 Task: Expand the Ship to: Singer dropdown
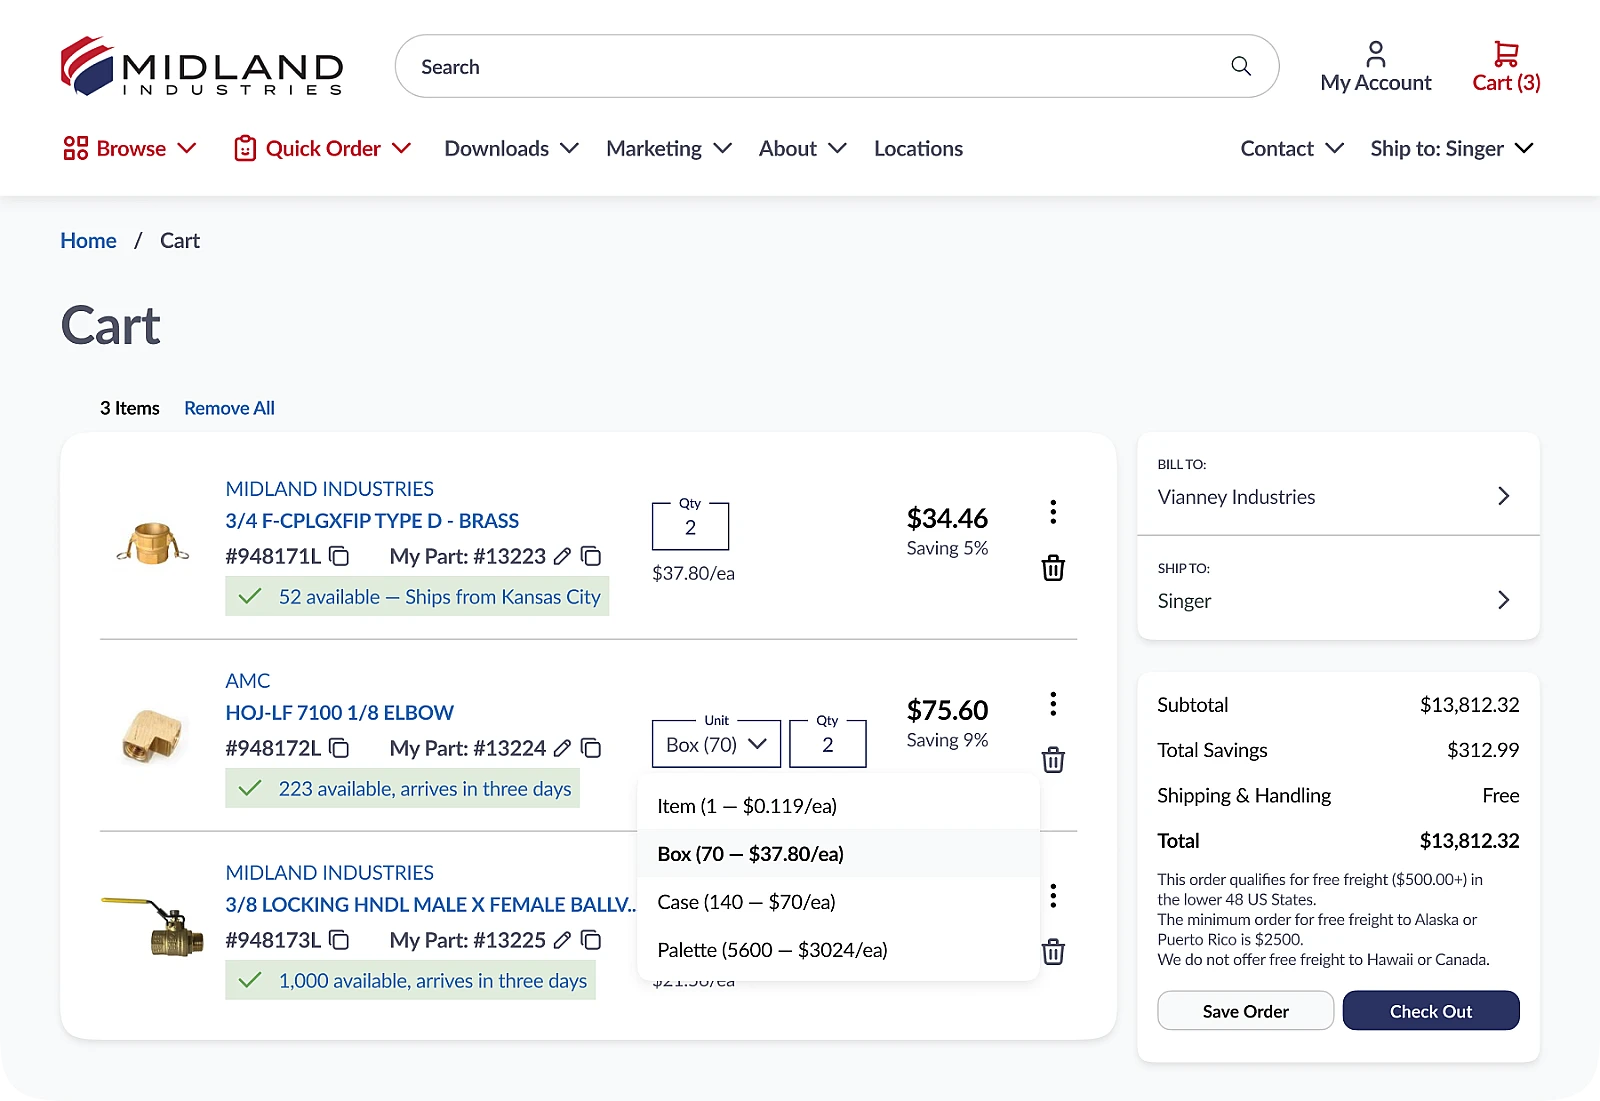coord(1452,148)
